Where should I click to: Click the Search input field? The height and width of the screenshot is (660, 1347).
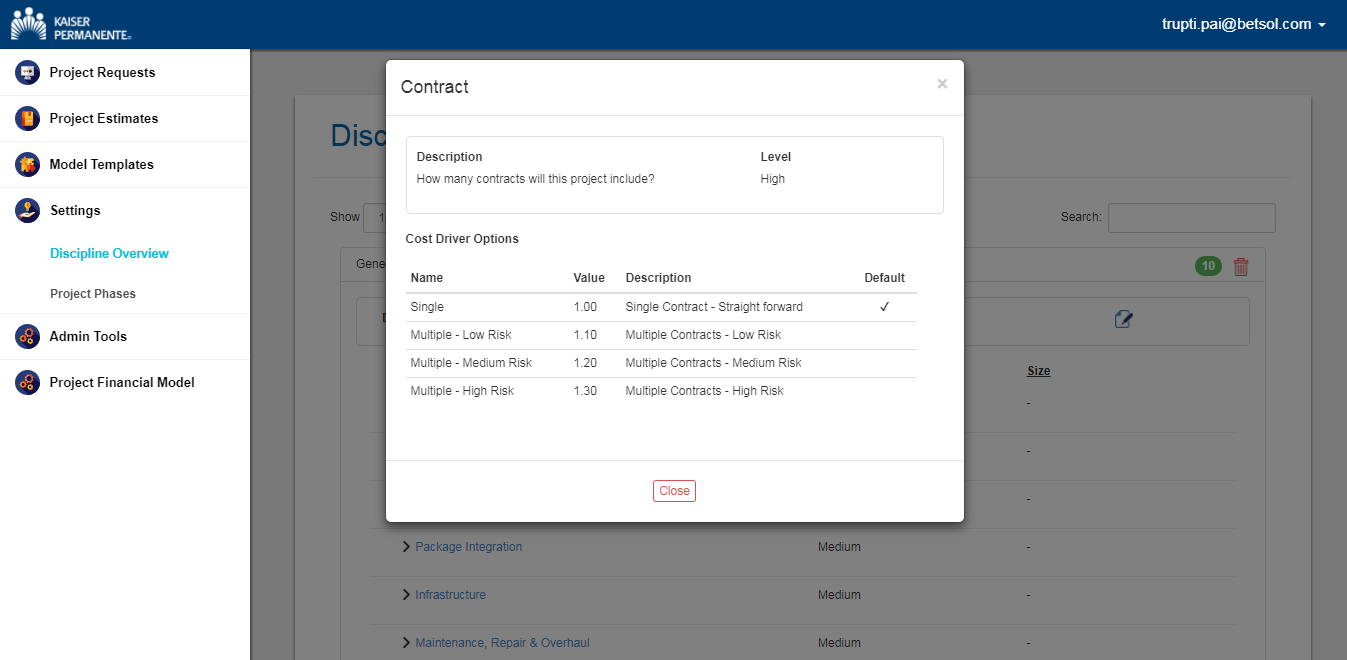pos(1191,217)
